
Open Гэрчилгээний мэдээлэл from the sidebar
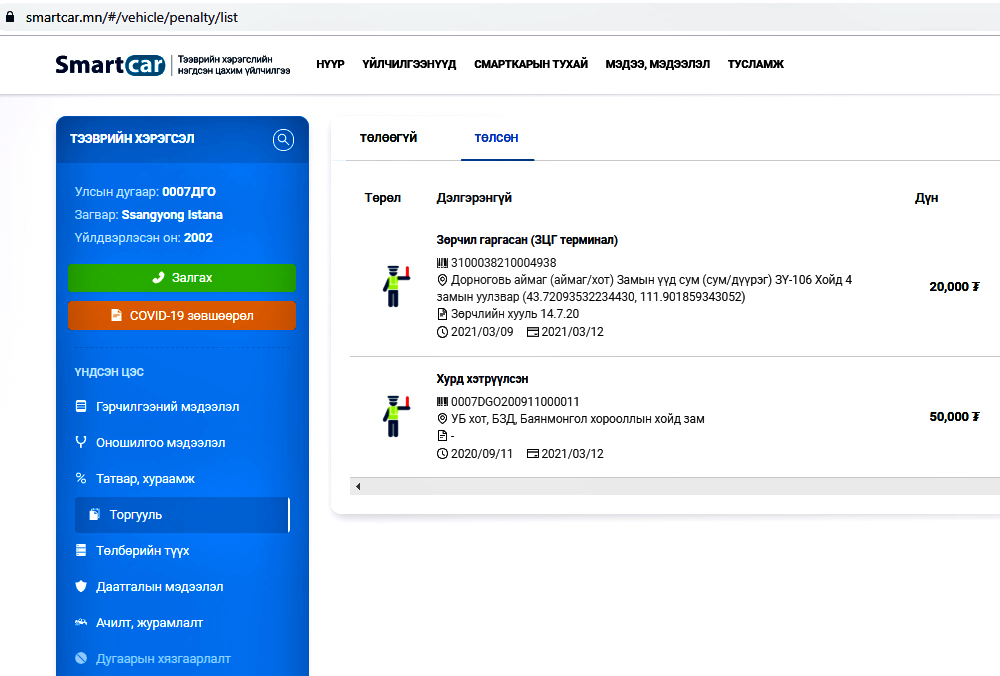(x=166, y=407)
